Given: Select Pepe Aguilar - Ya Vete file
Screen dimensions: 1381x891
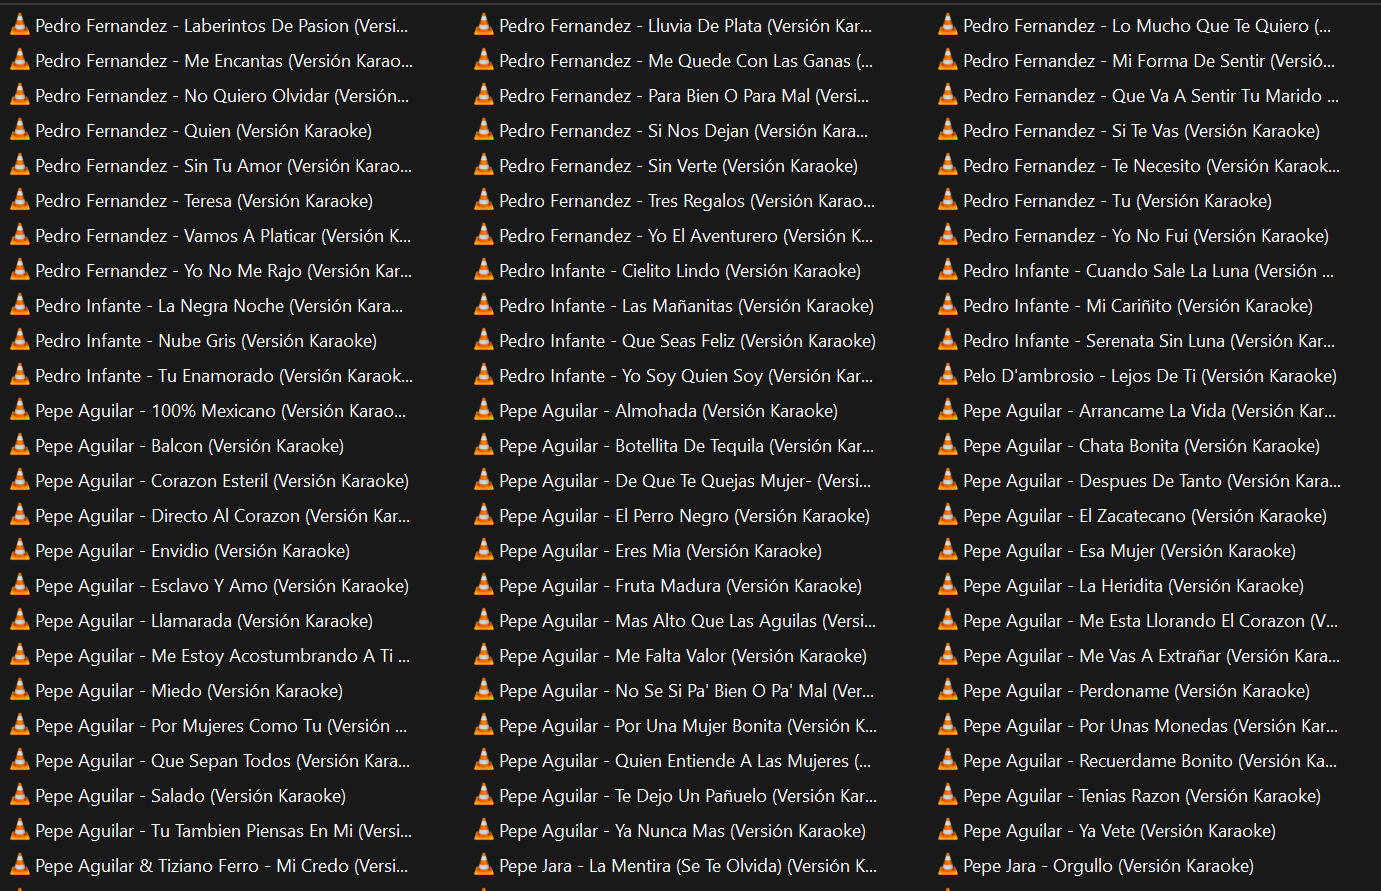Looking at the screenshot, I should [1119, 831].
